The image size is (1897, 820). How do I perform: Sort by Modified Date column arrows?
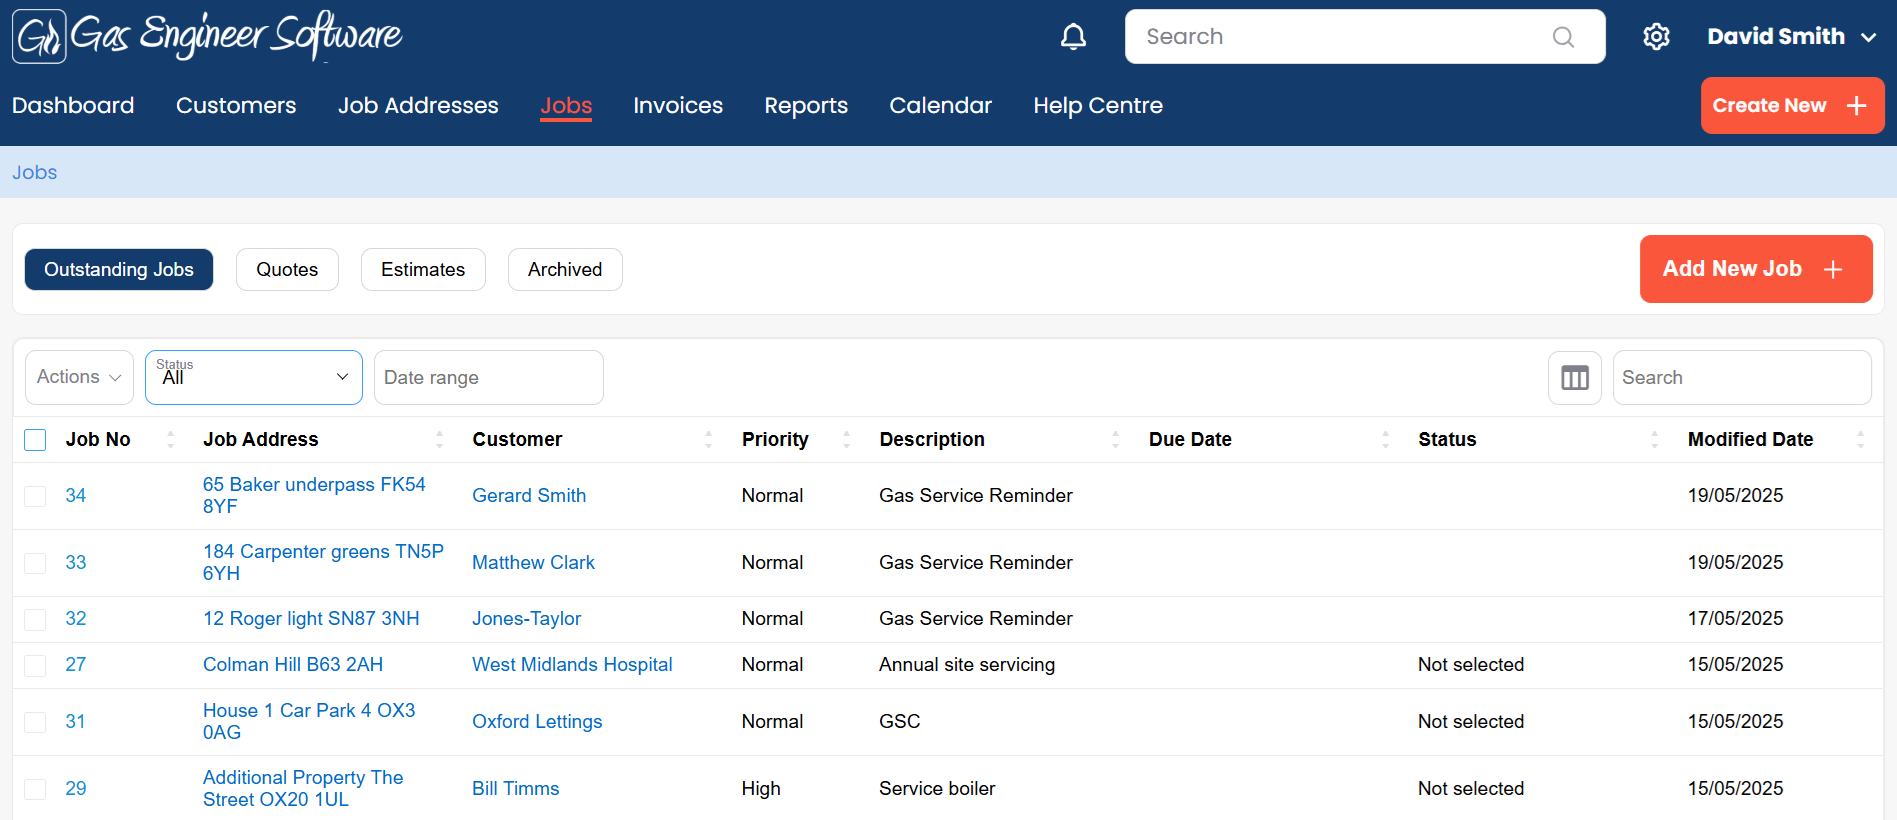1860,439
